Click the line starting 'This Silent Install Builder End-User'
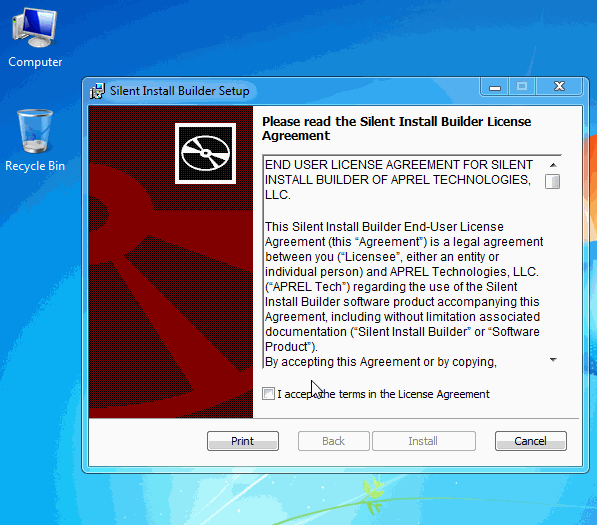The image size is (597, 525). pos(384,227)
